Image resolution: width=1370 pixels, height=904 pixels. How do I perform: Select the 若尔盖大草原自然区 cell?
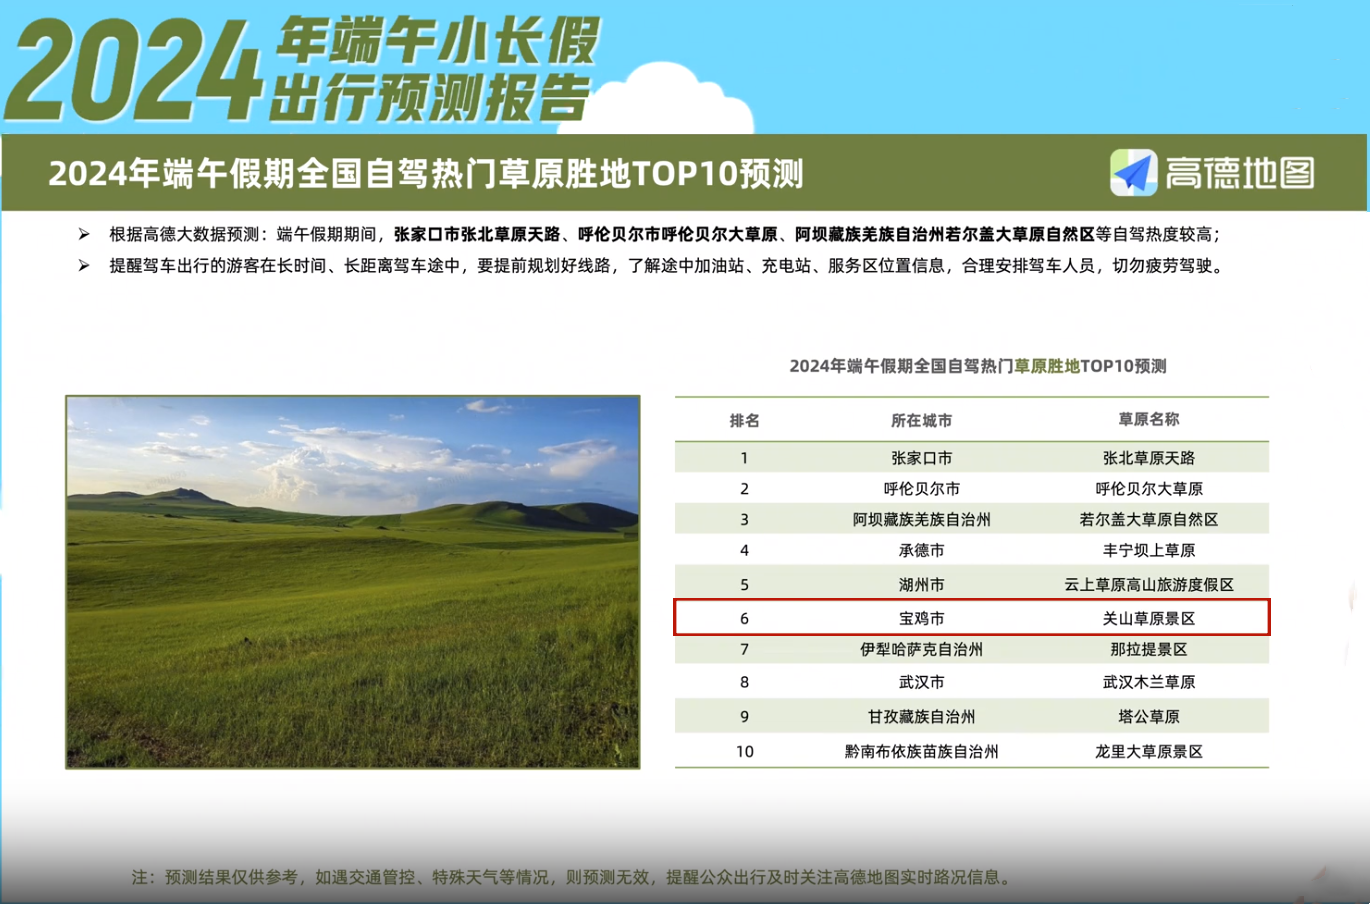click(x=1149, y=520)
